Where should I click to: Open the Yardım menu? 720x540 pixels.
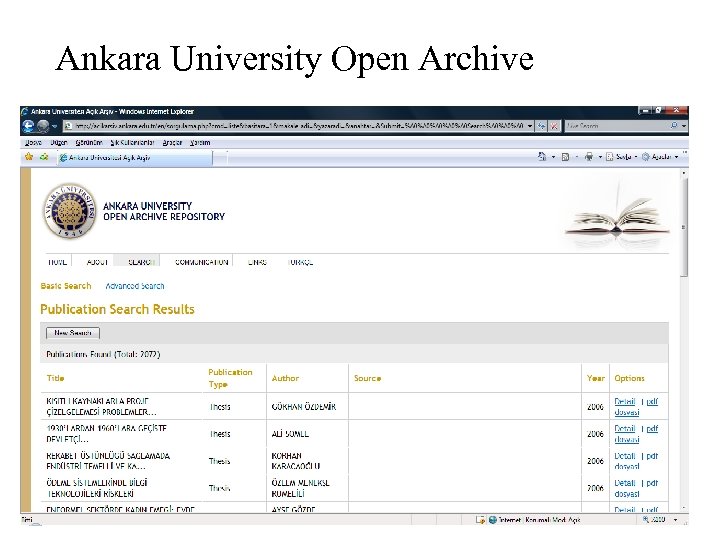[200, 143]
